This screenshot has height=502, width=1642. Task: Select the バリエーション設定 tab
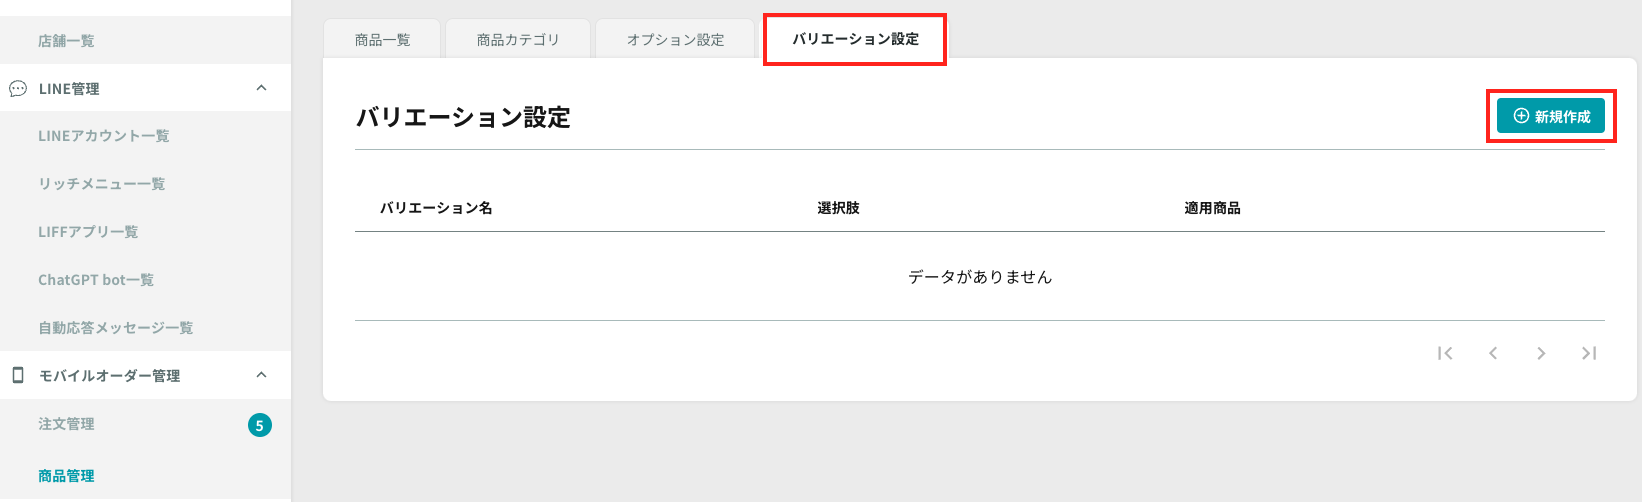[855, 39]
